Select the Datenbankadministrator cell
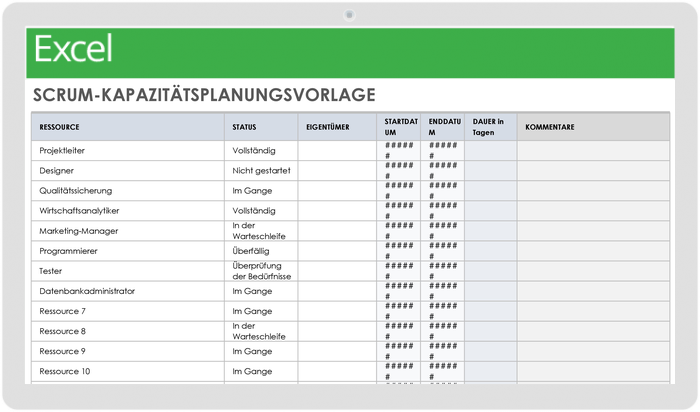Screen dimensions: 700x412 (128, 291)
